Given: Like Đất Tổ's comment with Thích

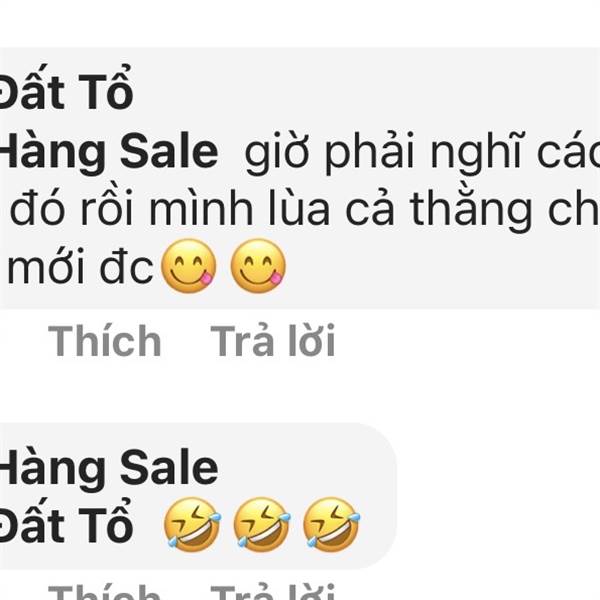Looking at the screenshot, I should 104,341.
